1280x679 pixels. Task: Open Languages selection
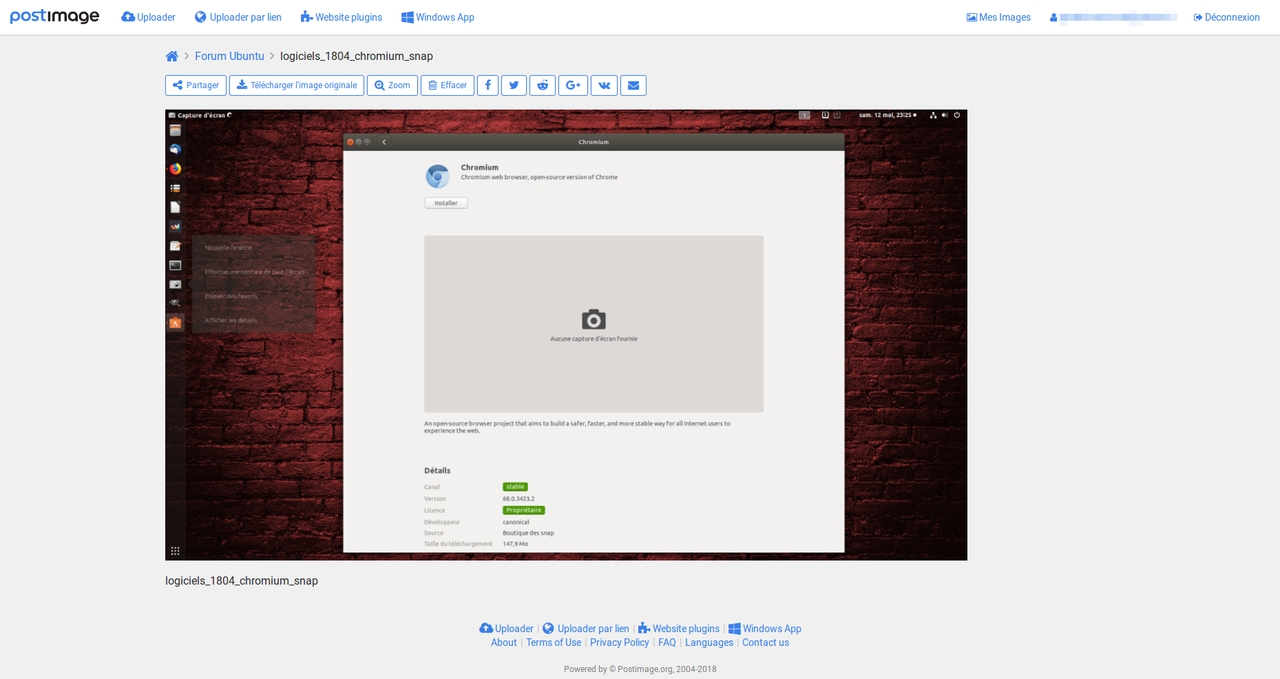(x=709, y=642)
